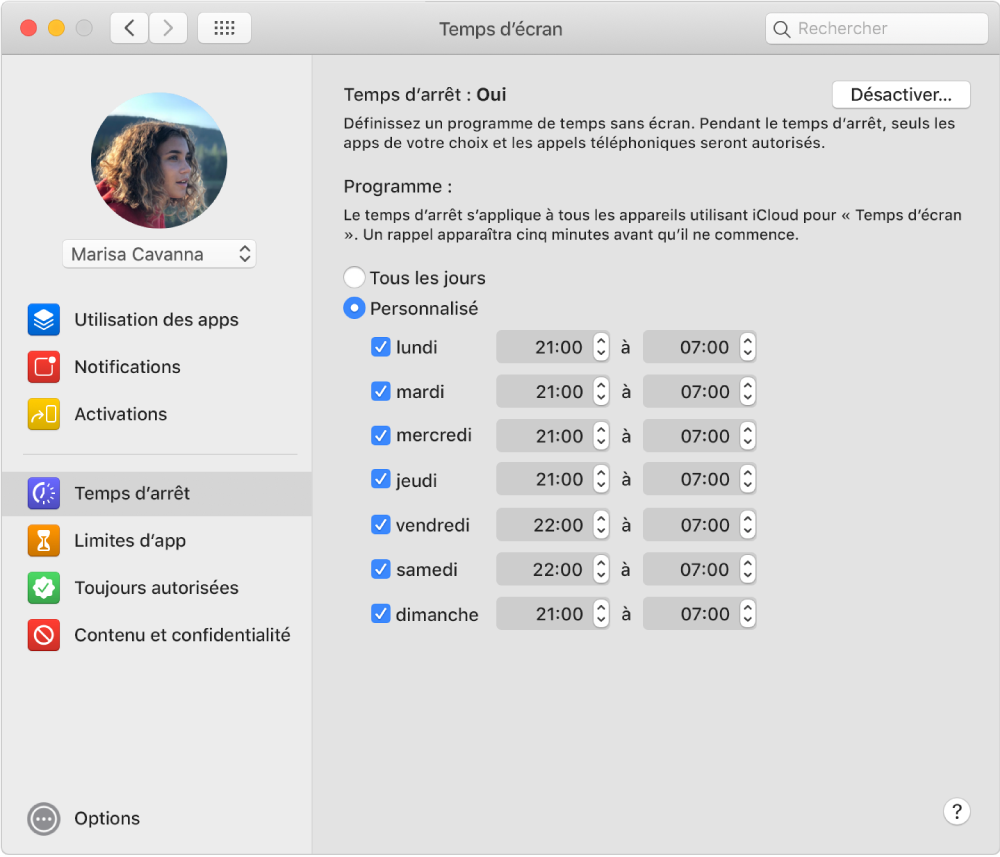Focus the Rechercher search field

(877, 29)
